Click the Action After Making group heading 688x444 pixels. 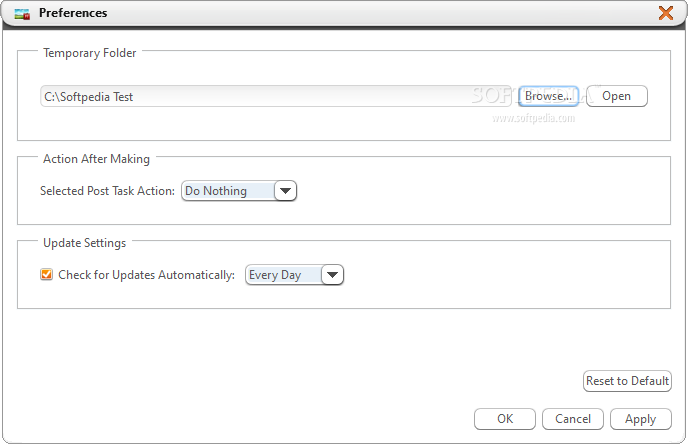point(96,159)
